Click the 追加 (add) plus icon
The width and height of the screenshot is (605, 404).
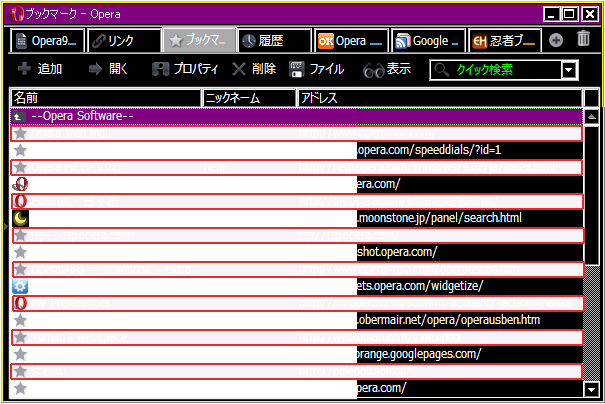(x=24, y=69)
